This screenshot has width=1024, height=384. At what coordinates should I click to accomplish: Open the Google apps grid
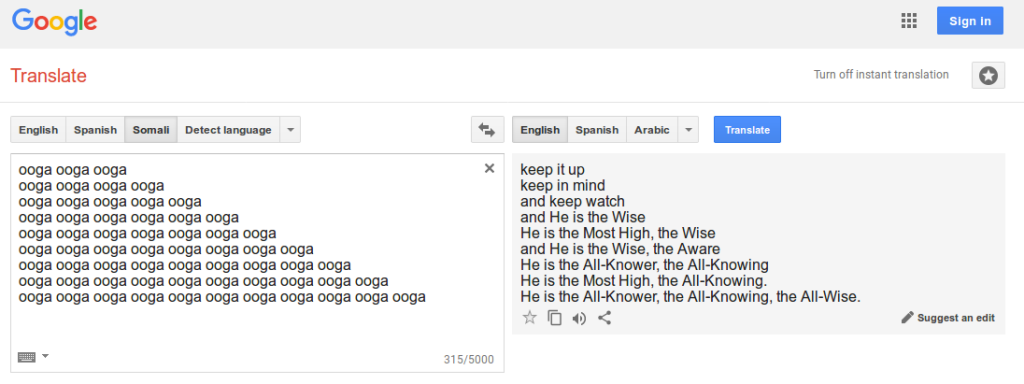coord(908,21)
